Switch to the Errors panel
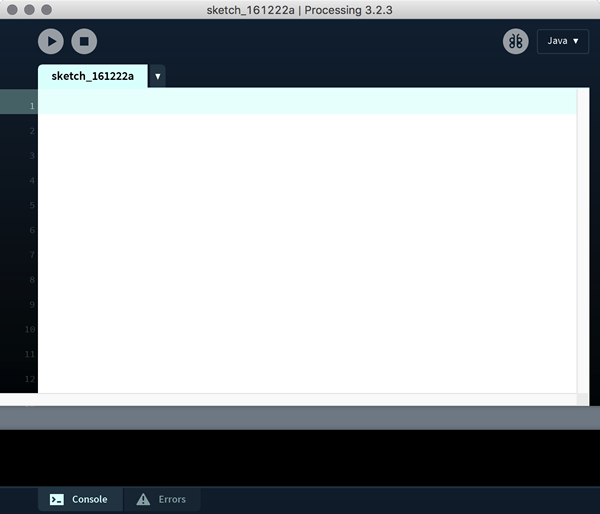This screenshot has height=514, width=600. pyautogui.click(x=162, y=499)
